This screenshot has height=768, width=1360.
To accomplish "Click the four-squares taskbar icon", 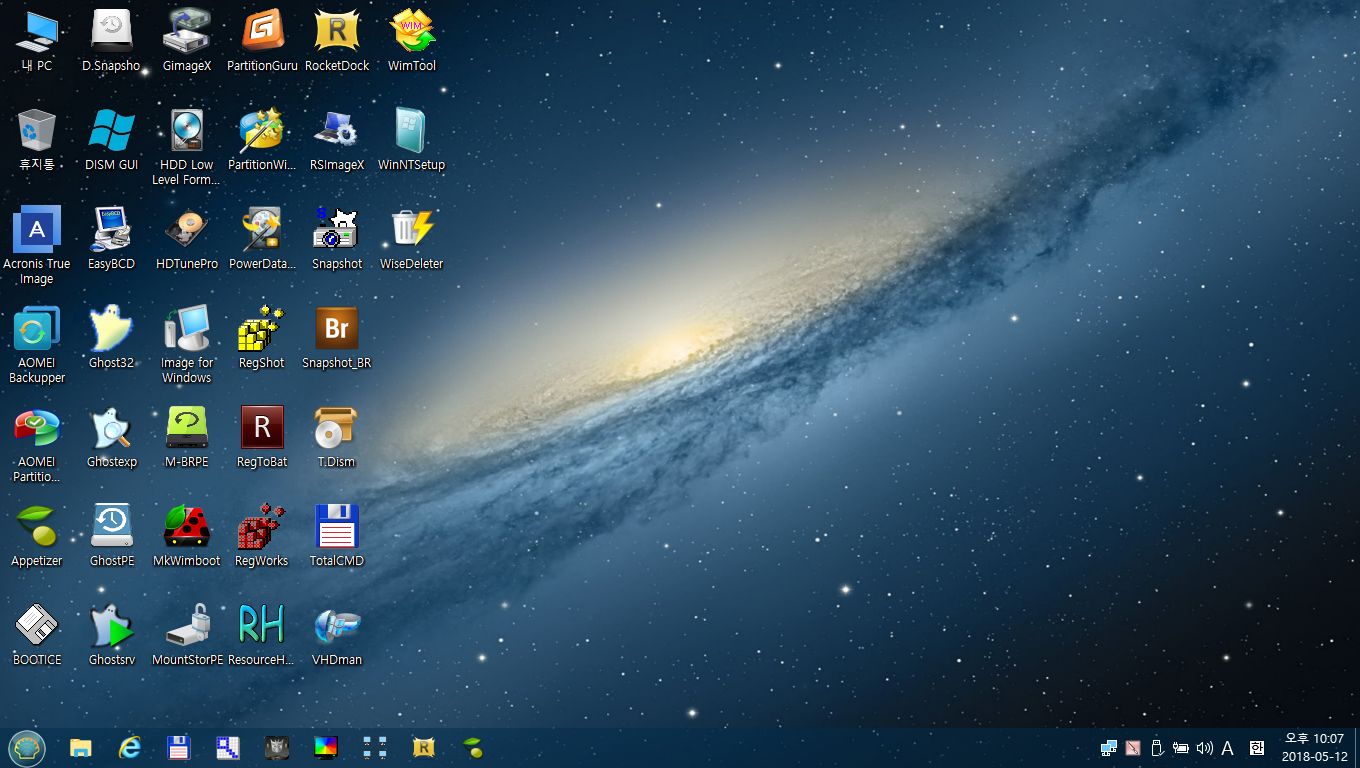I will click(375, 747).
